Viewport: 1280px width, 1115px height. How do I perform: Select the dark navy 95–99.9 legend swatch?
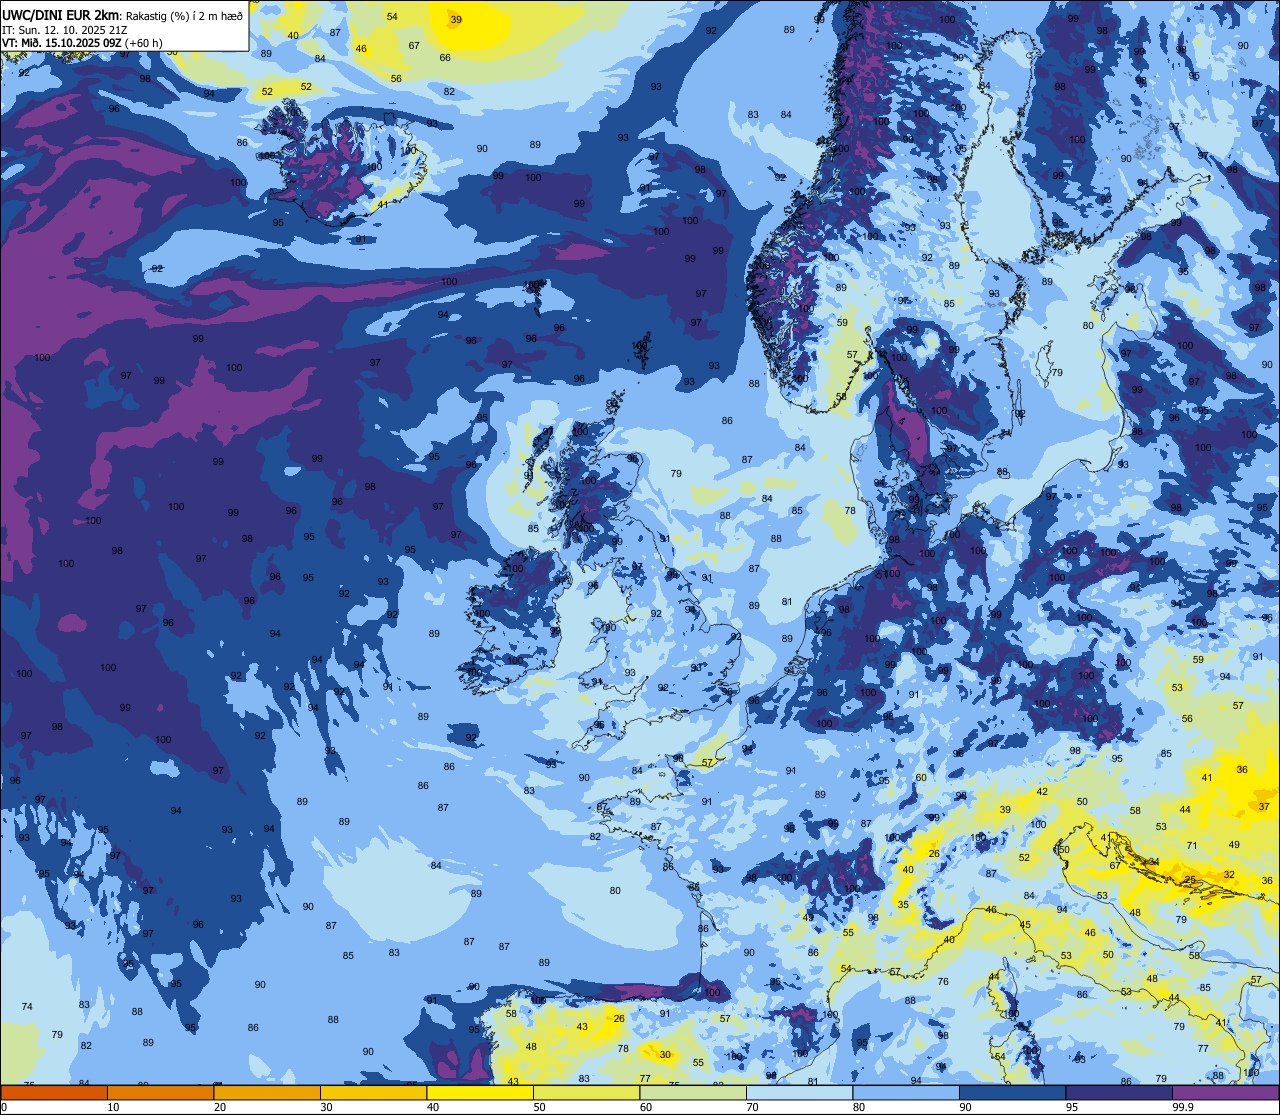pos(1119,1092)
